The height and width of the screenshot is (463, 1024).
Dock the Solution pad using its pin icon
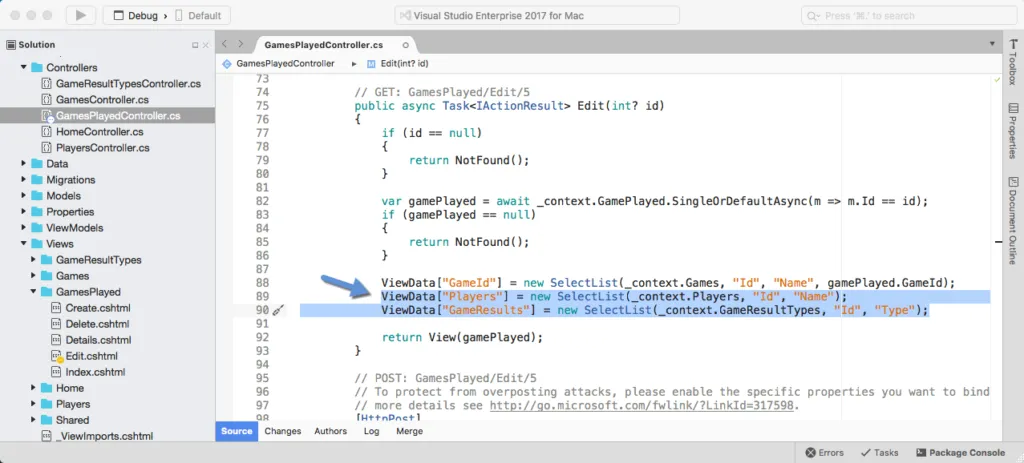[x=195, y=45]
